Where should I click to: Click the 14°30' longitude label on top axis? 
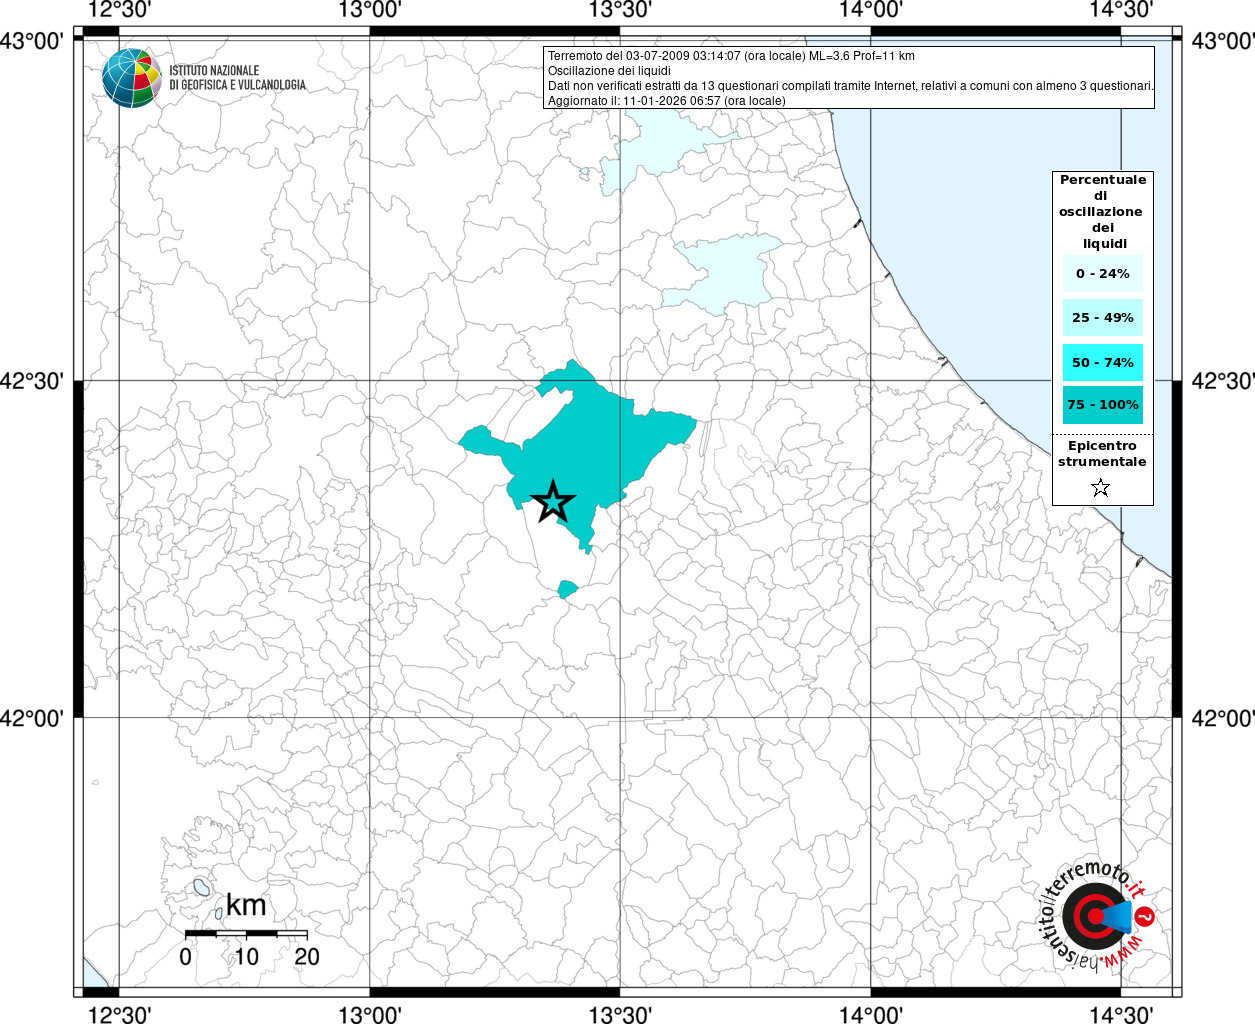pos(1120,10)
